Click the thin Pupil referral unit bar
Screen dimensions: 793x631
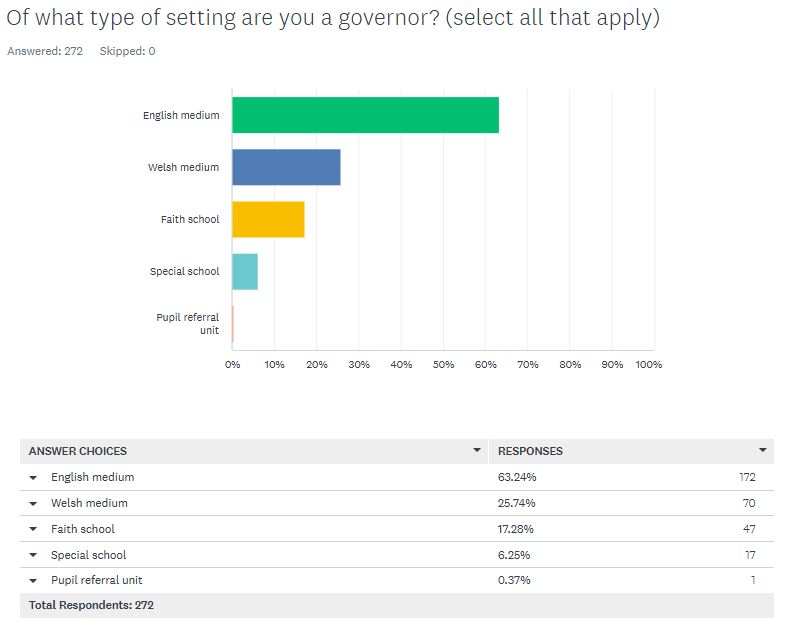pyautogui.click(x=233, y=323)
